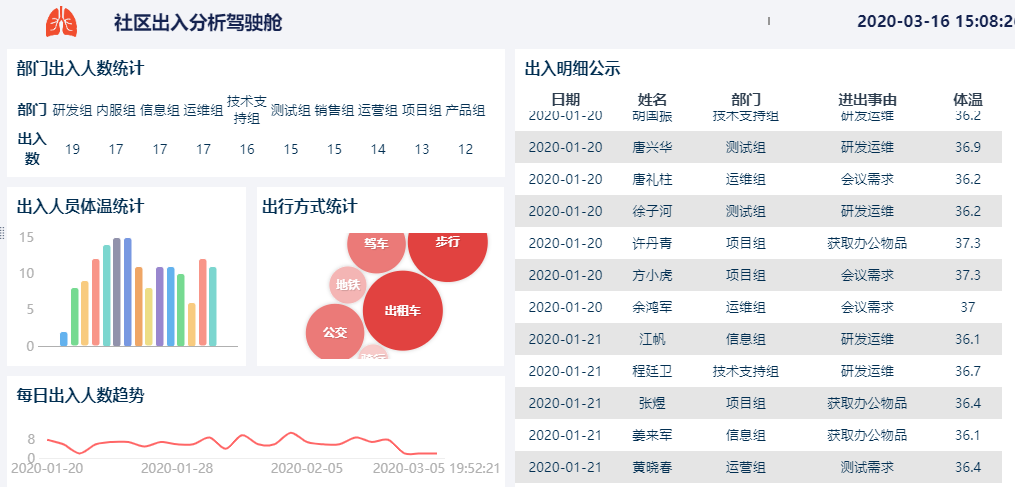Viewport: 1015px width, 487px height.
Task: Click the 2020-01-28 trend axis label
Action: [177, 468]
